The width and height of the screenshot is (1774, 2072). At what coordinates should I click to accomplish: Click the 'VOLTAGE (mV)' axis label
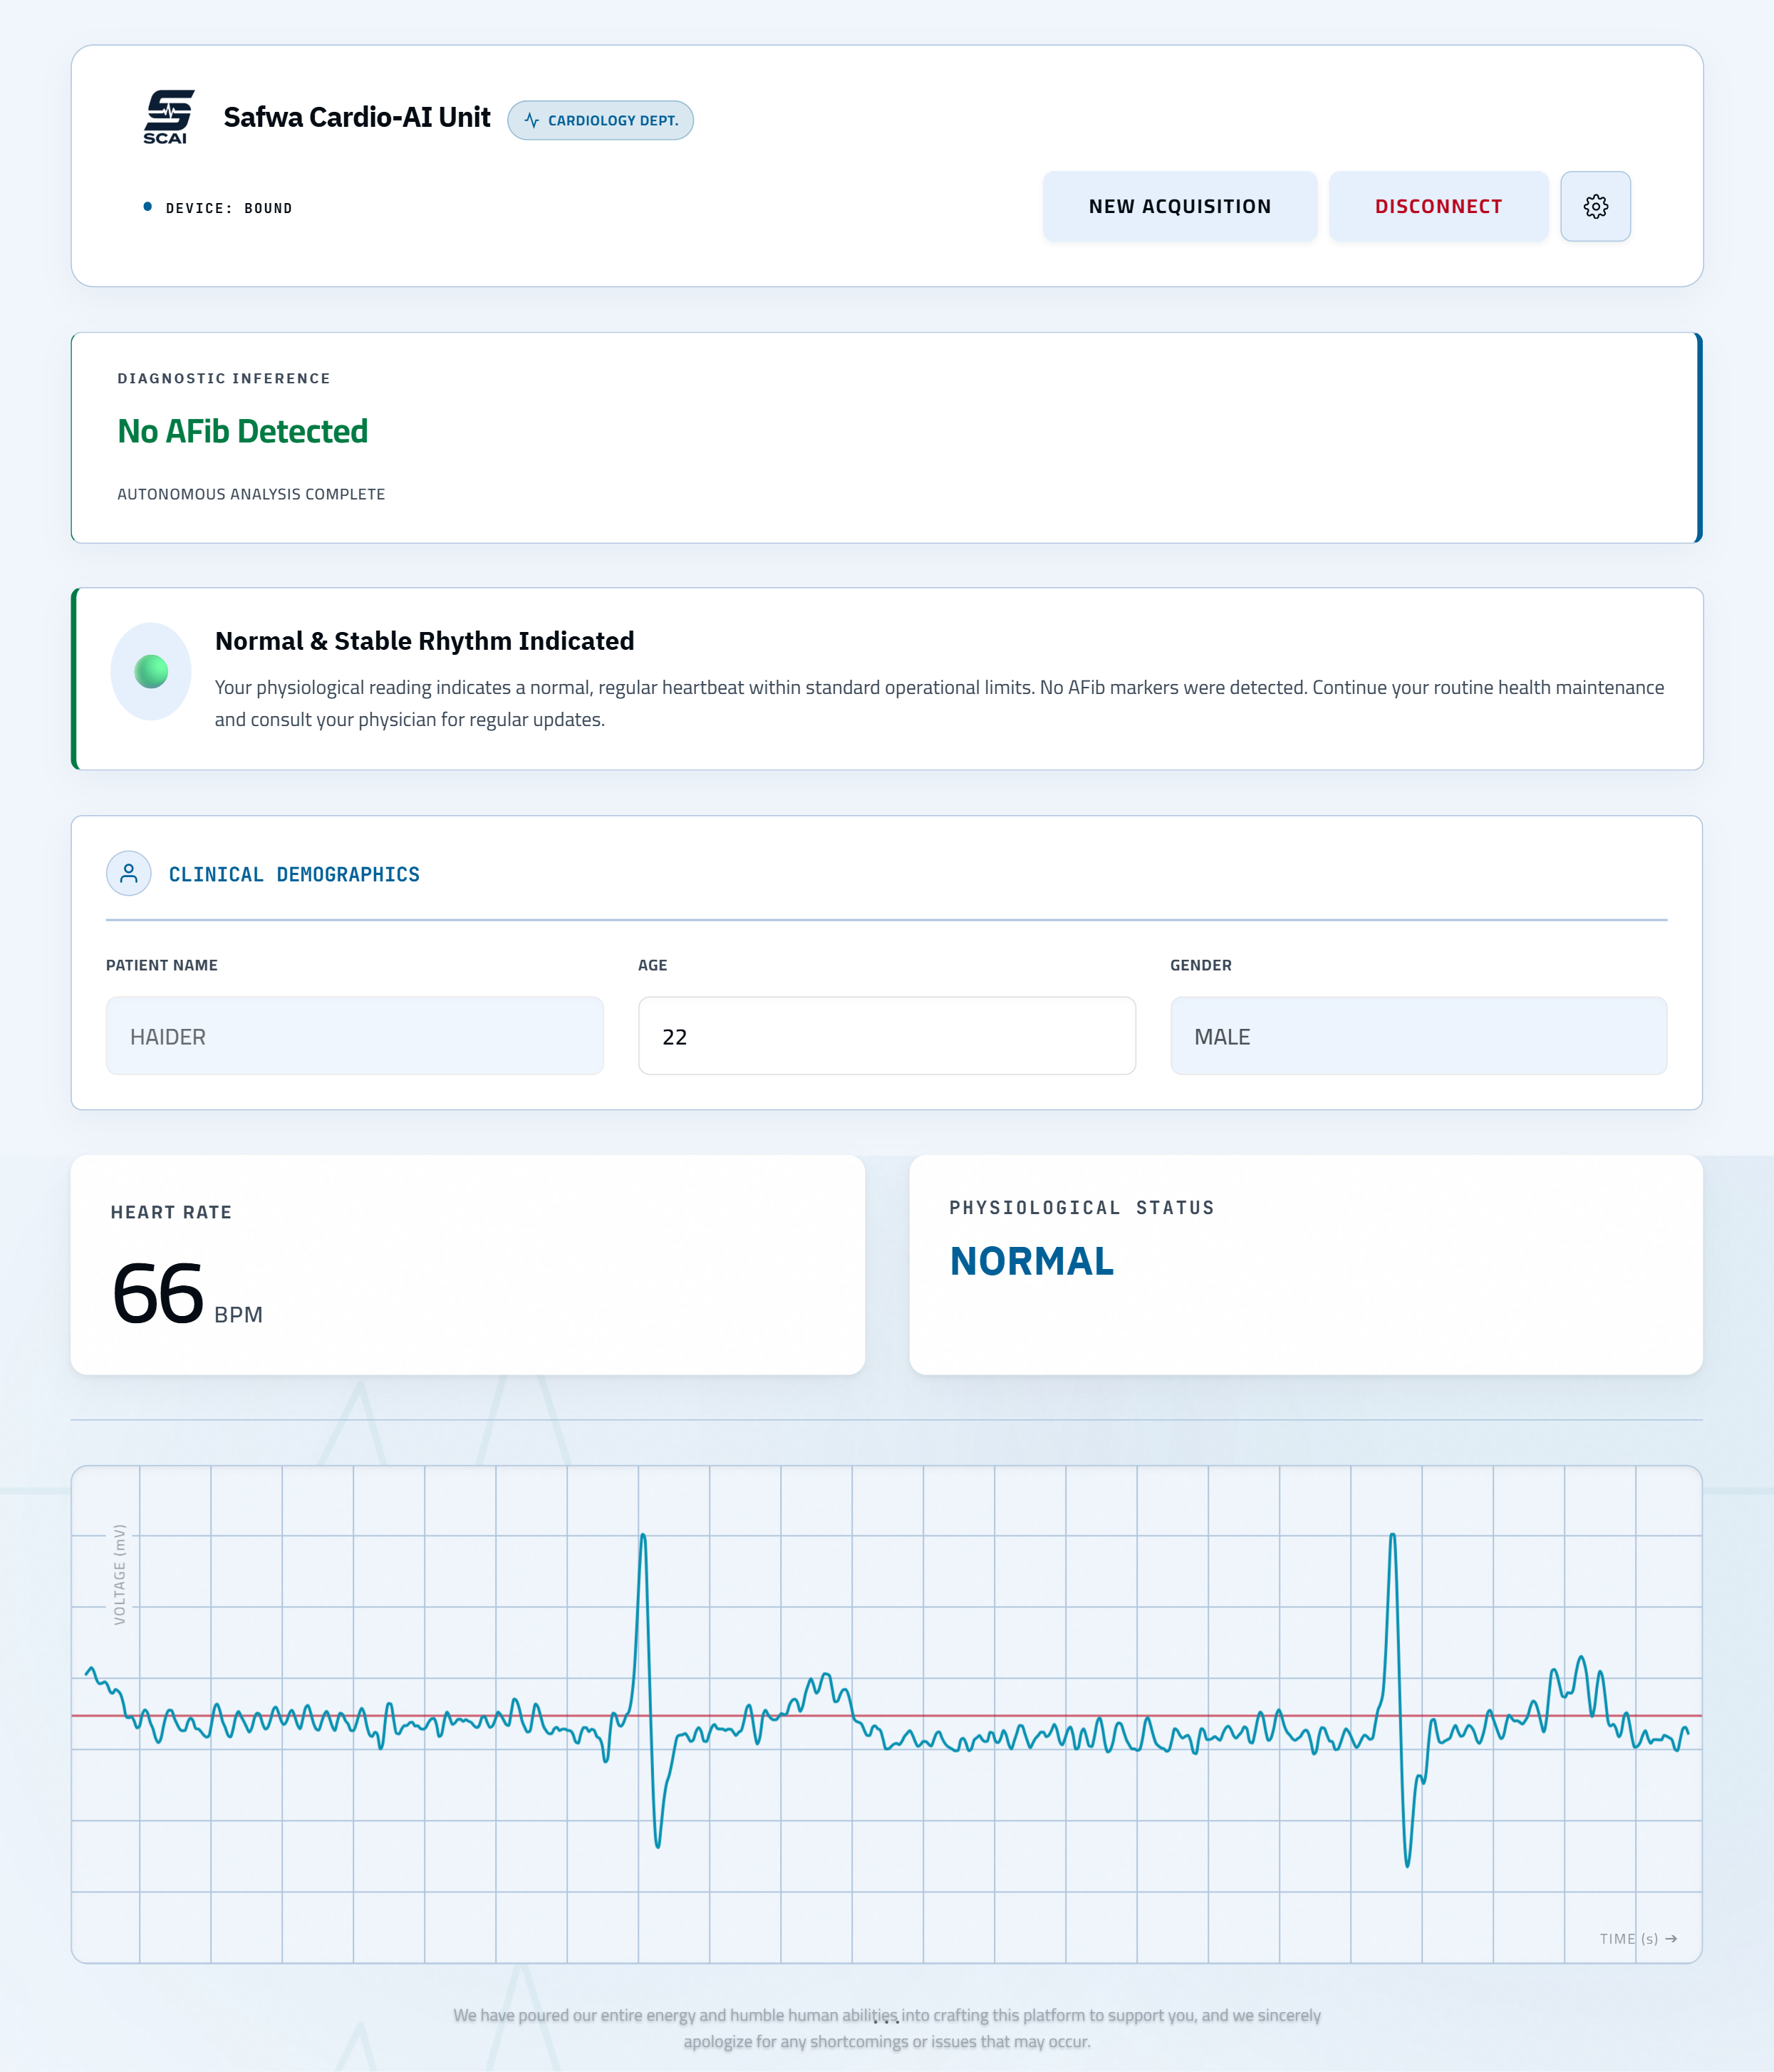[119, 1574]
